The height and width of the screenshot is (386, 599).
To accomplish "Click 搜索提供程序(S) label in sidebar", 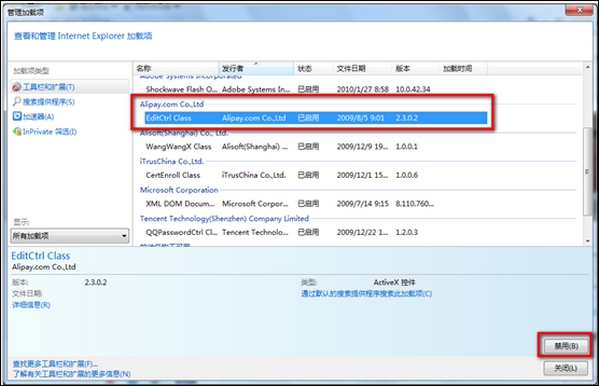I will point(49,102).
